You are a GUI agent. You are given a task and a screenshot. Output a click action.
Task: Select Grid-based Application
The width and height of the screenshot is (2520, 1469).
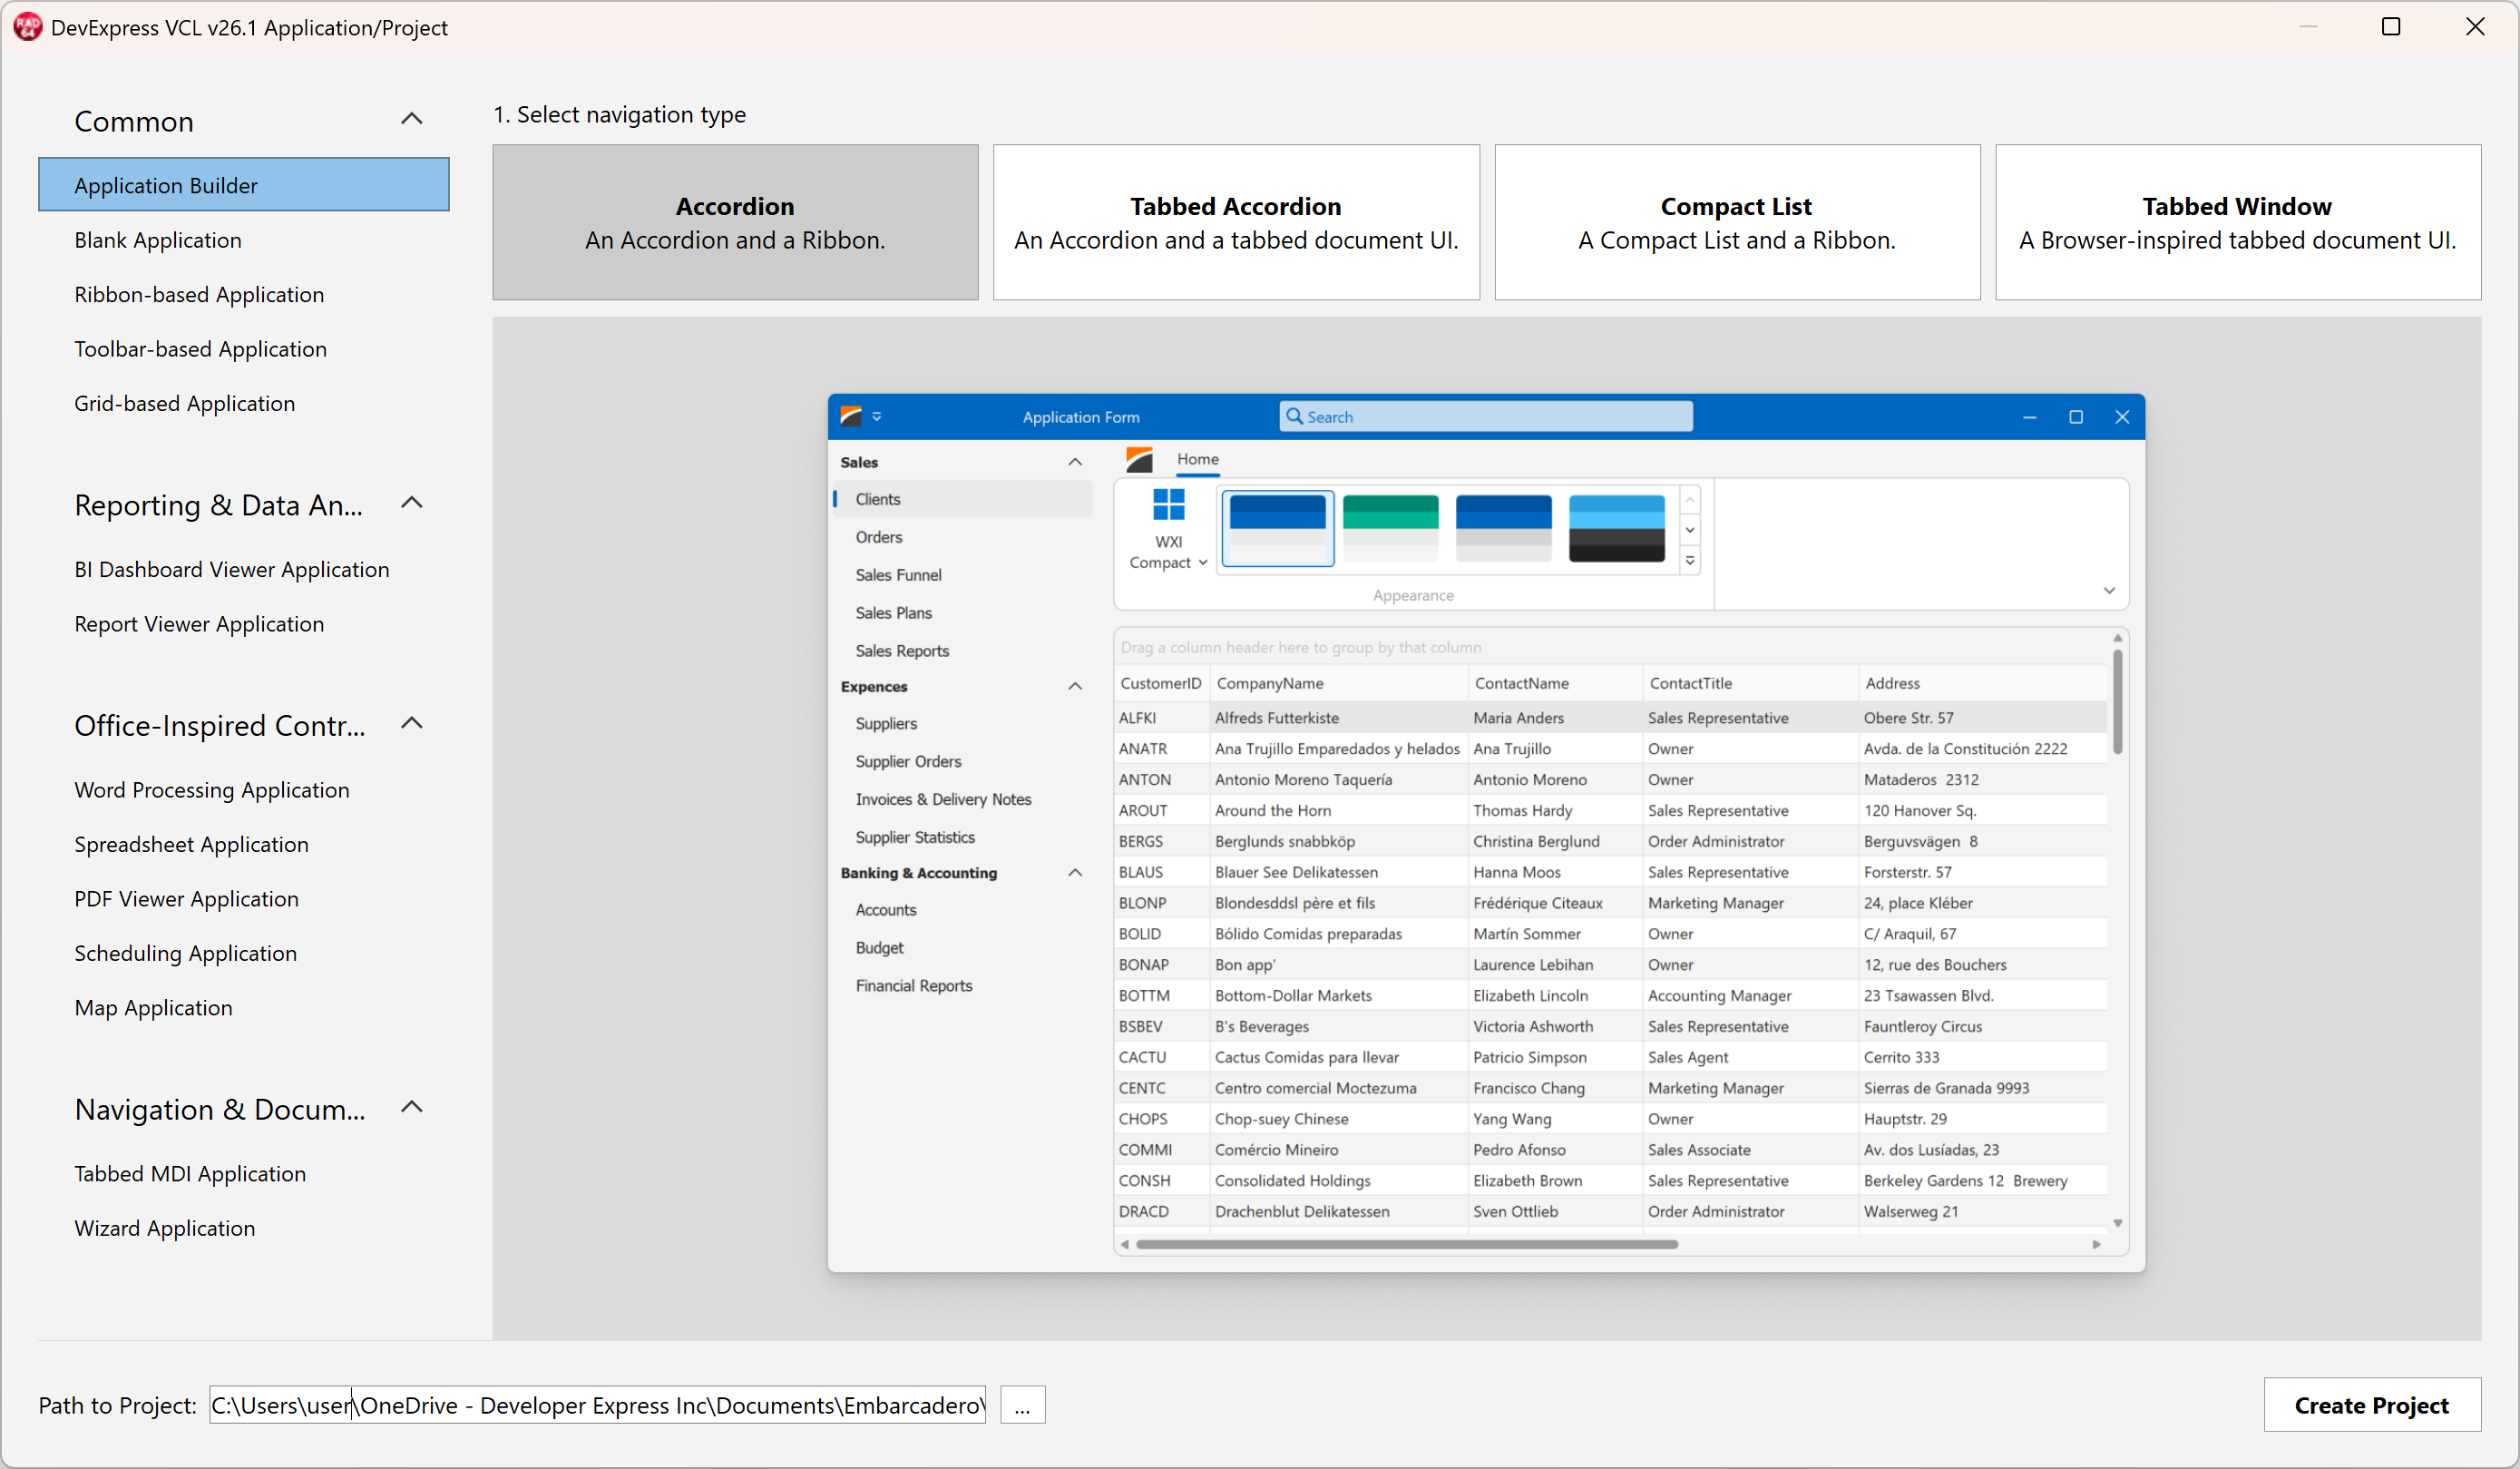click(244, 403)
